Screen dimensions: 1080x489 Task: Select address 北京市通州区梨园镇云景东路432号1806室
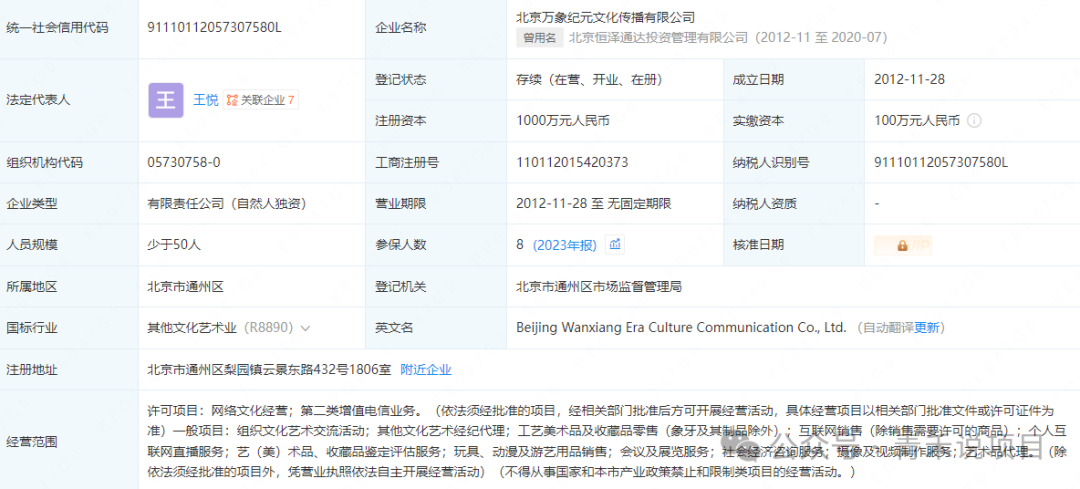(269, 370)
